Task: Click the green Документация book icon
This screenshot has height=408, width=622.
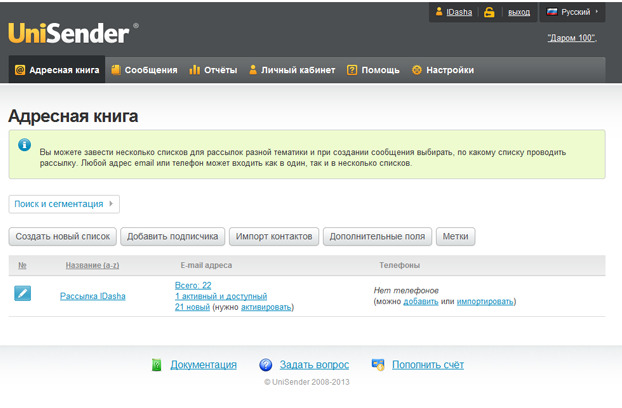Action: [157, 364]
